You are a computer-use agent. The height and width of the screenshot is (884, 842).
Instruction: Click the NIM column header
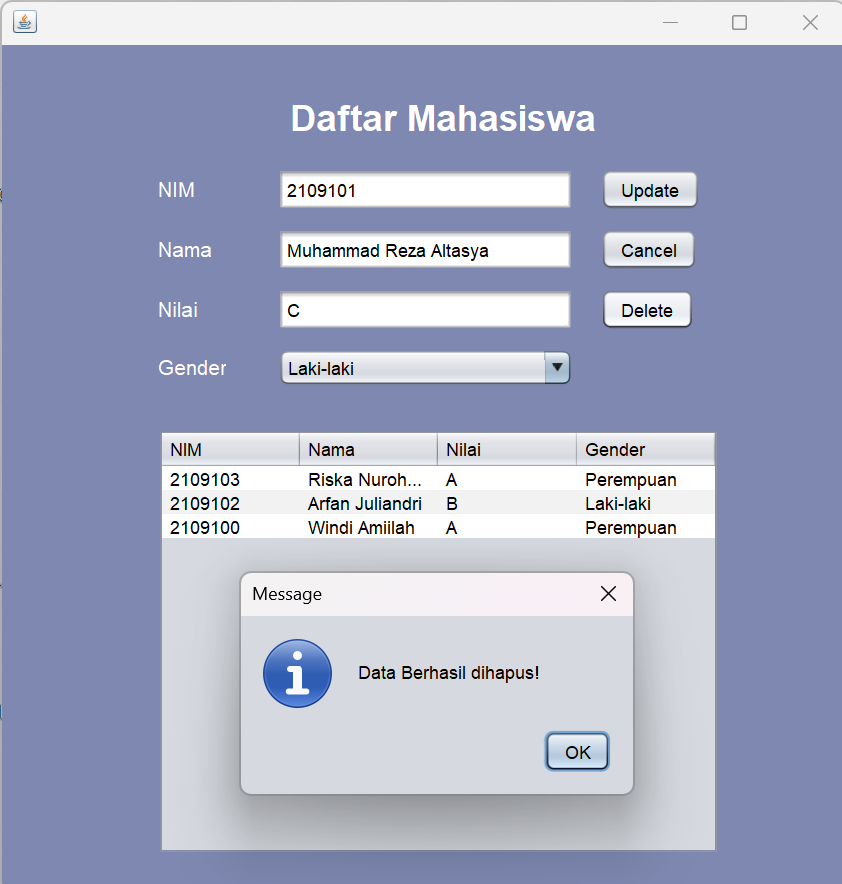pyautogui.click(x=229, y=449)
